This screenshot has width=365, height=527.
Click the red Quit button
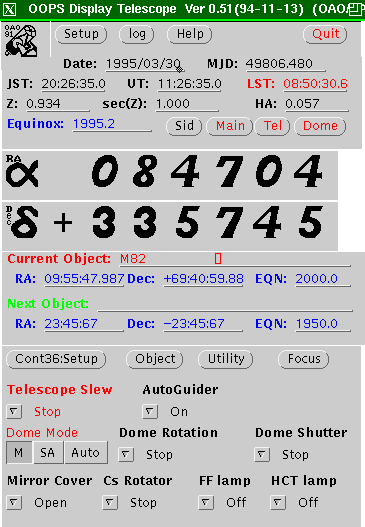click(325, 34)
